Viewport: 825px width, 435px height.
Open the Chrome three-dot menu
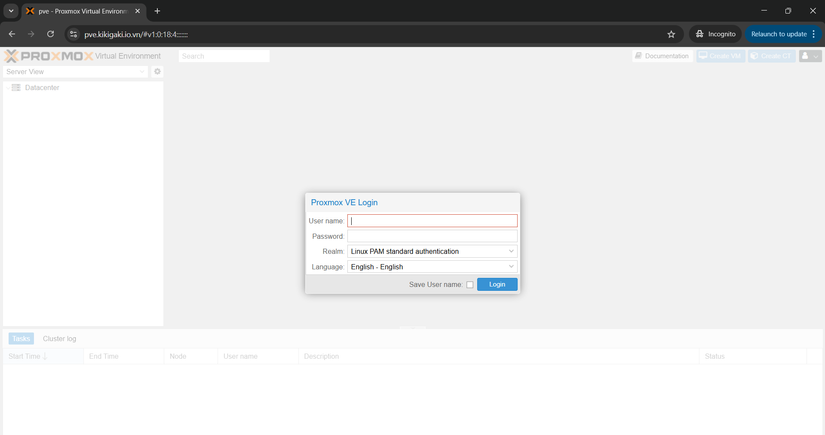pos(814,34)
